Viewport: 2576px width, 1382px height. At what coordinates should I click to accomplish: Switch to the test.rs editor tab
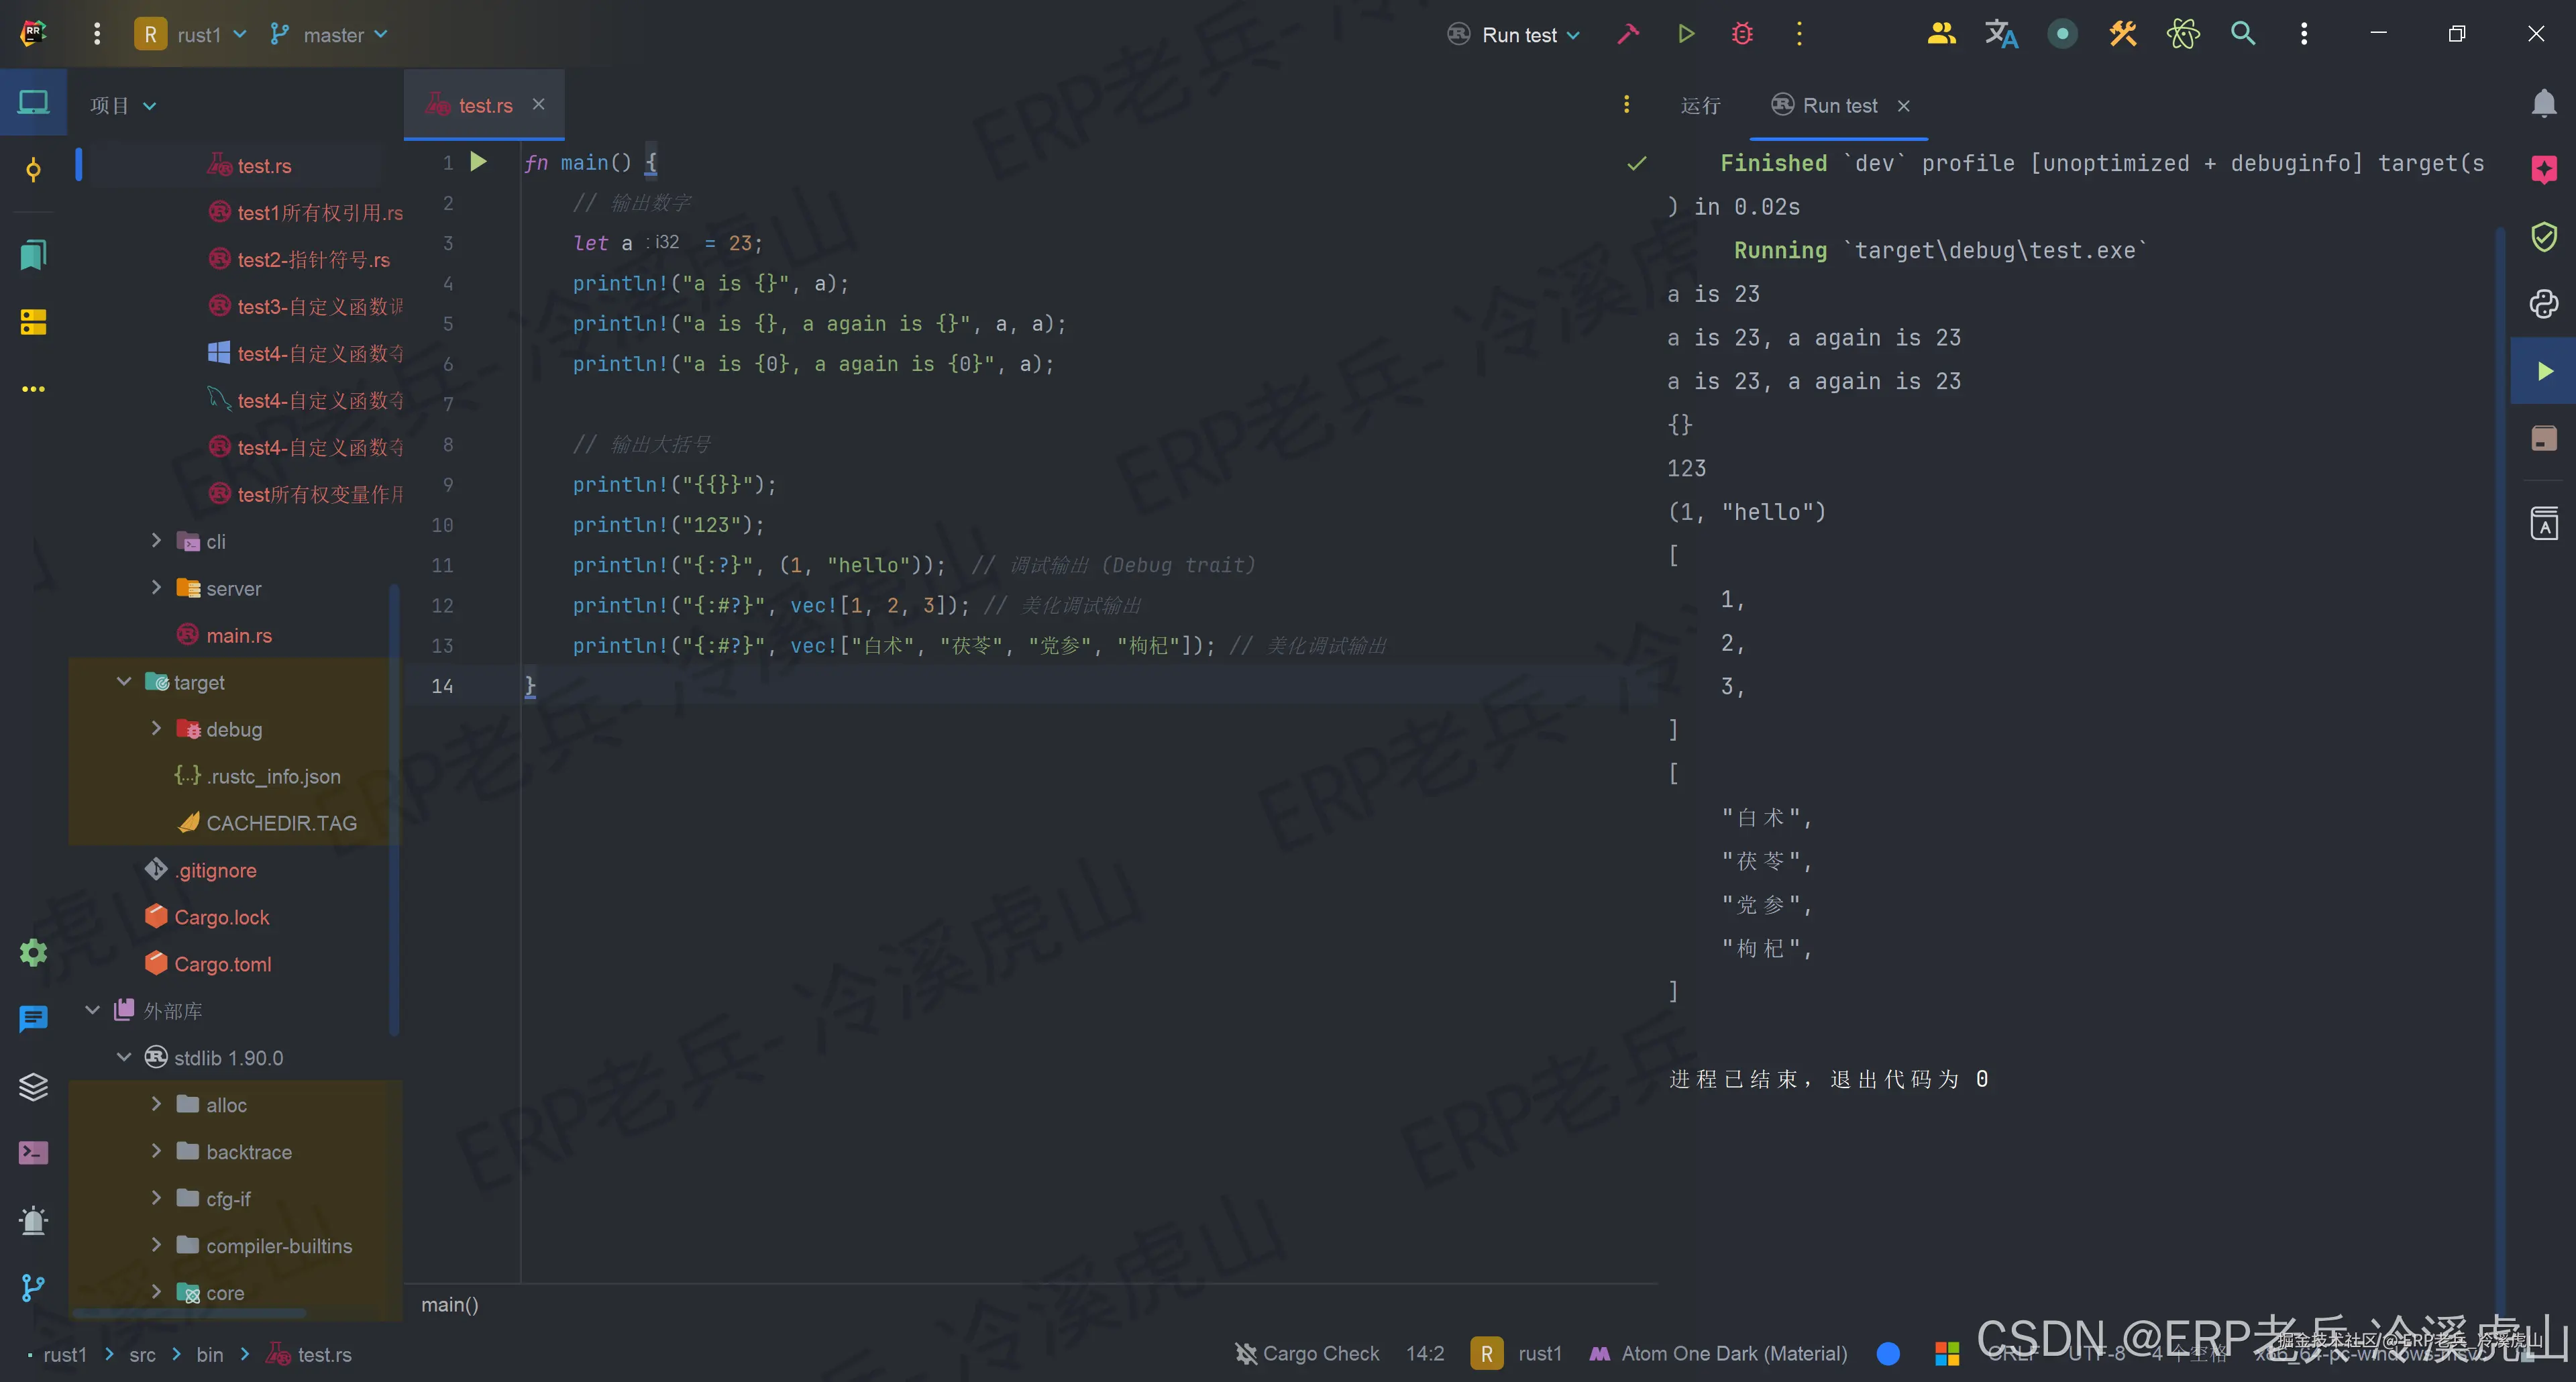point(485,105)
